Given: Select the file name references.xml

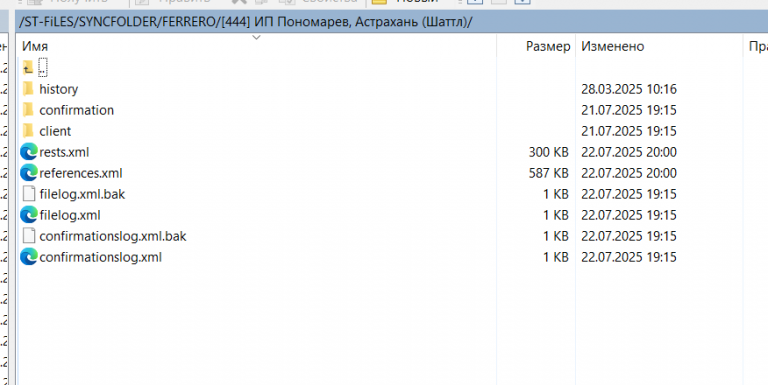Looking at the screenshot, I should click(x=81, y=173).
